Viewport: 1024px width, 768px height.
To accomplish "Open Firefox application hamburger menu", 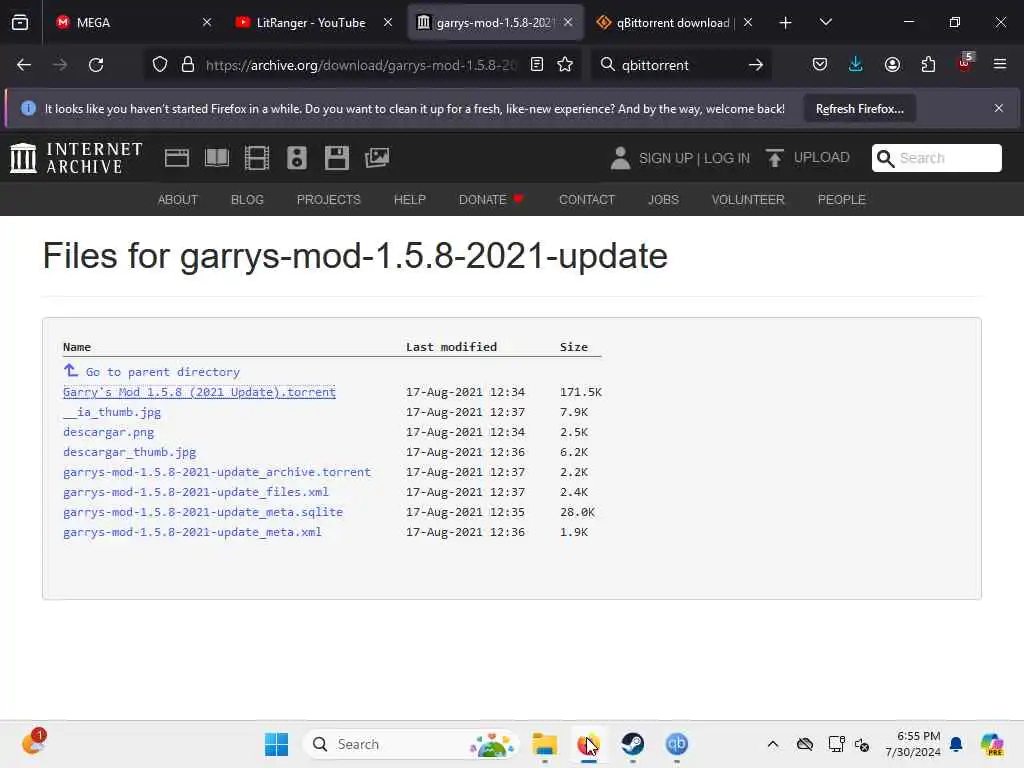I will click(1000, 65).
